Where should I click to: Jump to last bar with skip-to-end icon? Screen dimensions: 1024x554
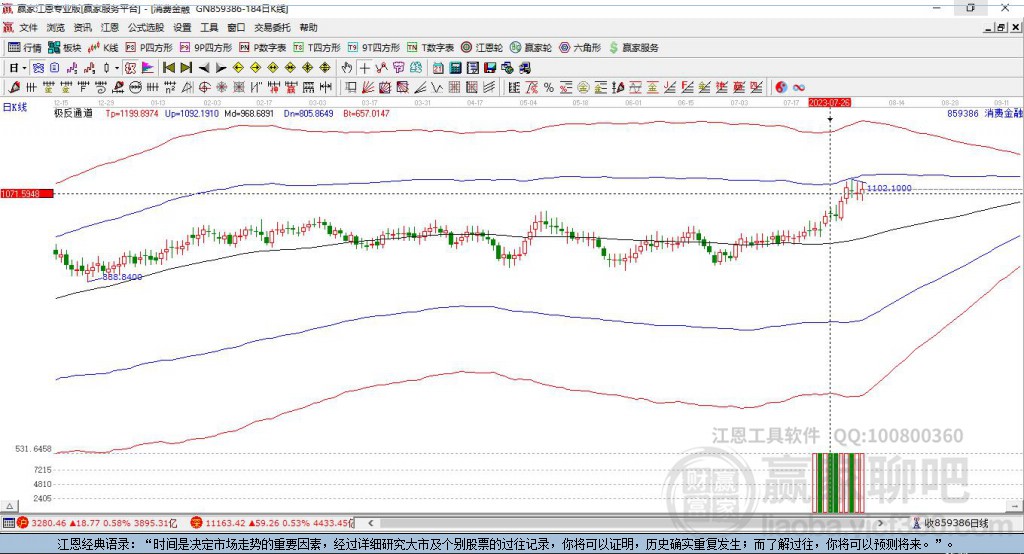point(186,68)
